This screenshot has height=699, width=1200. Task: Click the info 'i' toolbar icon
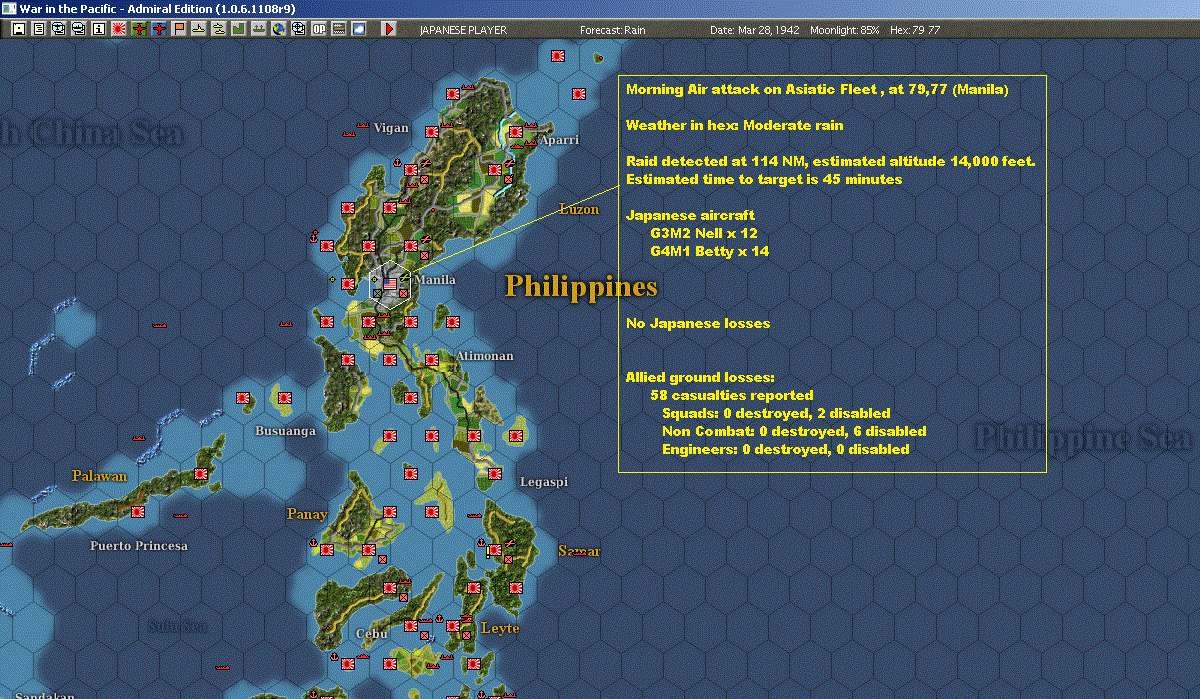point(98,29)
